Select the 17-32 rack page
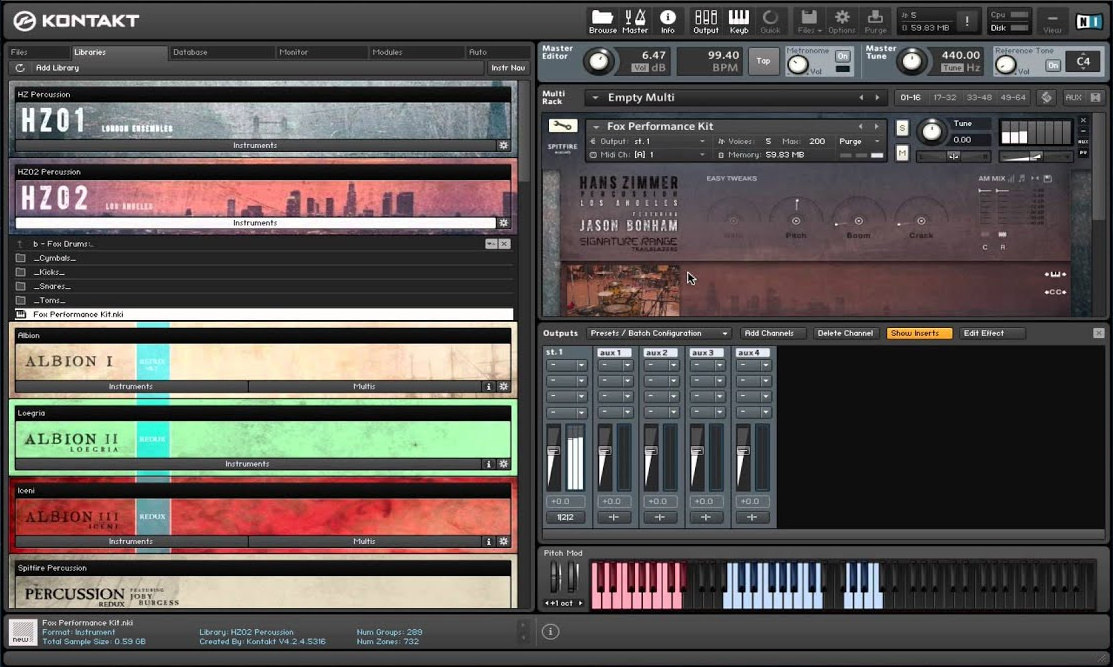 pyautogui.click(x=945, y=97)
